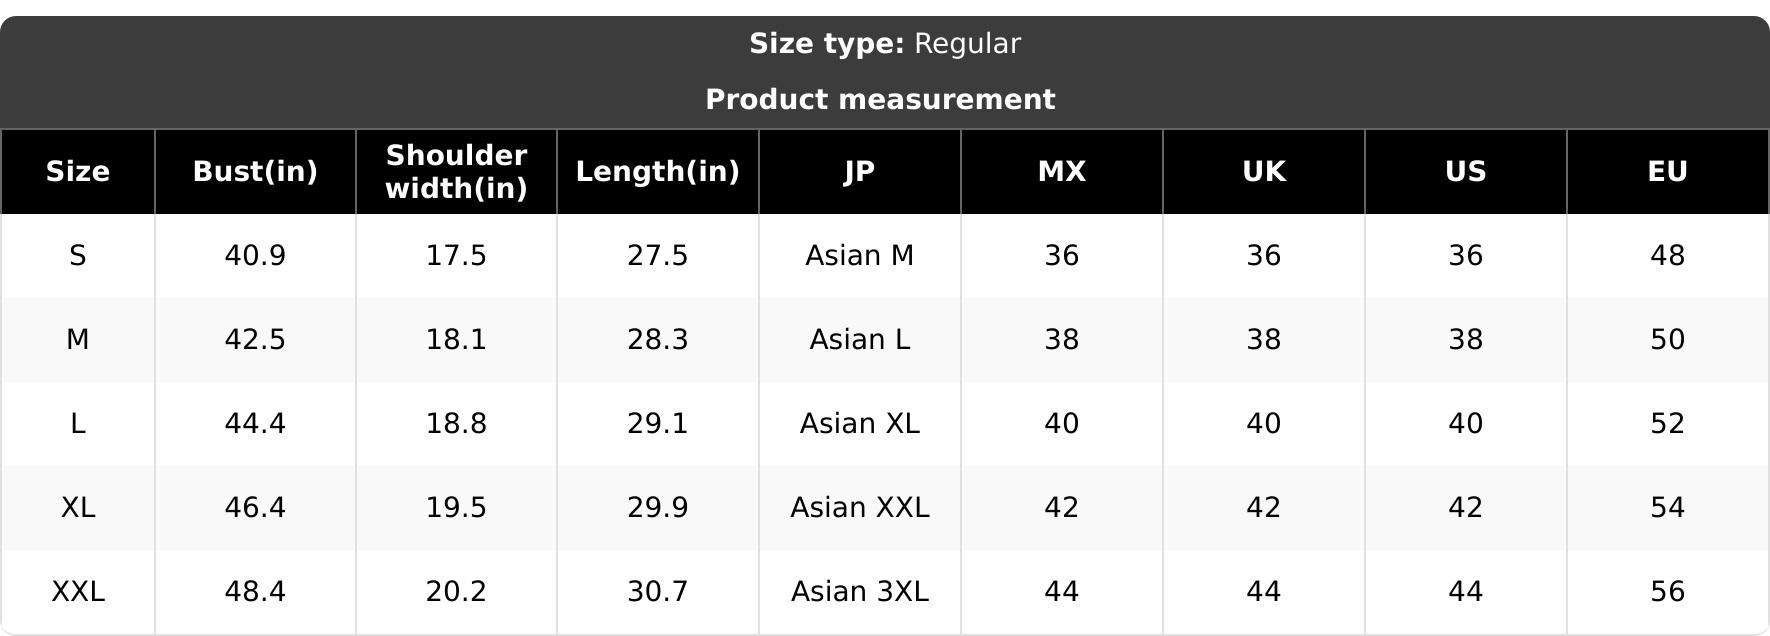Image resolution: width=1770 pixels, height=636 pixels.
Task: Click the Size type: Regular label
Action: 885,44
